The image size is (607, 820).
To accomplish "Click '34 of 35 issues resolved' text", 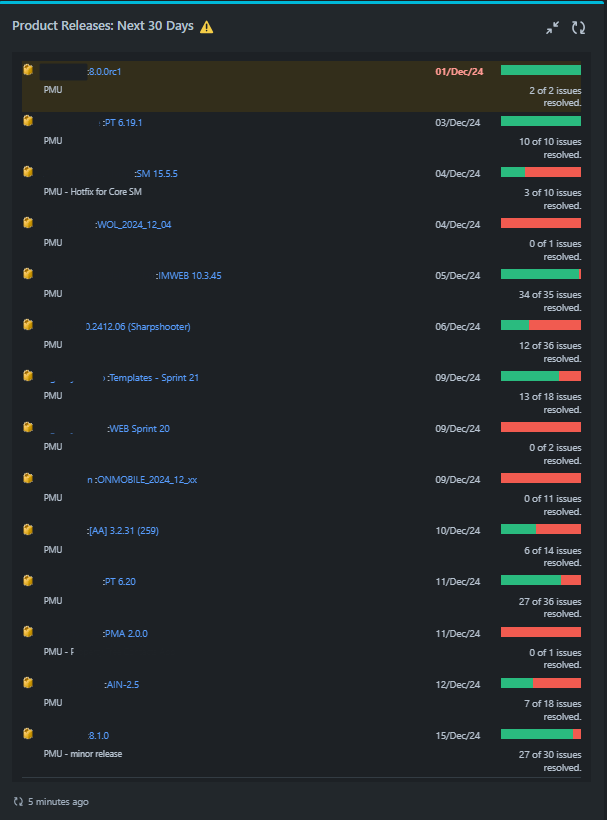I will tap(550, 301).
